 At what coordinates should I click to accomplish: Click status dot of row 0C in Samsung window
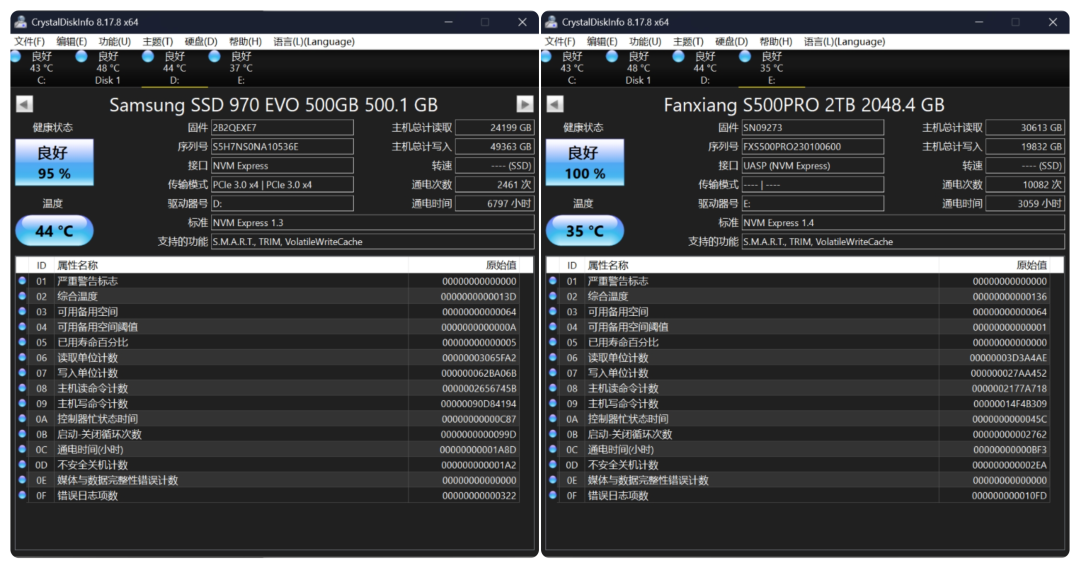click(x=22, y=449)
